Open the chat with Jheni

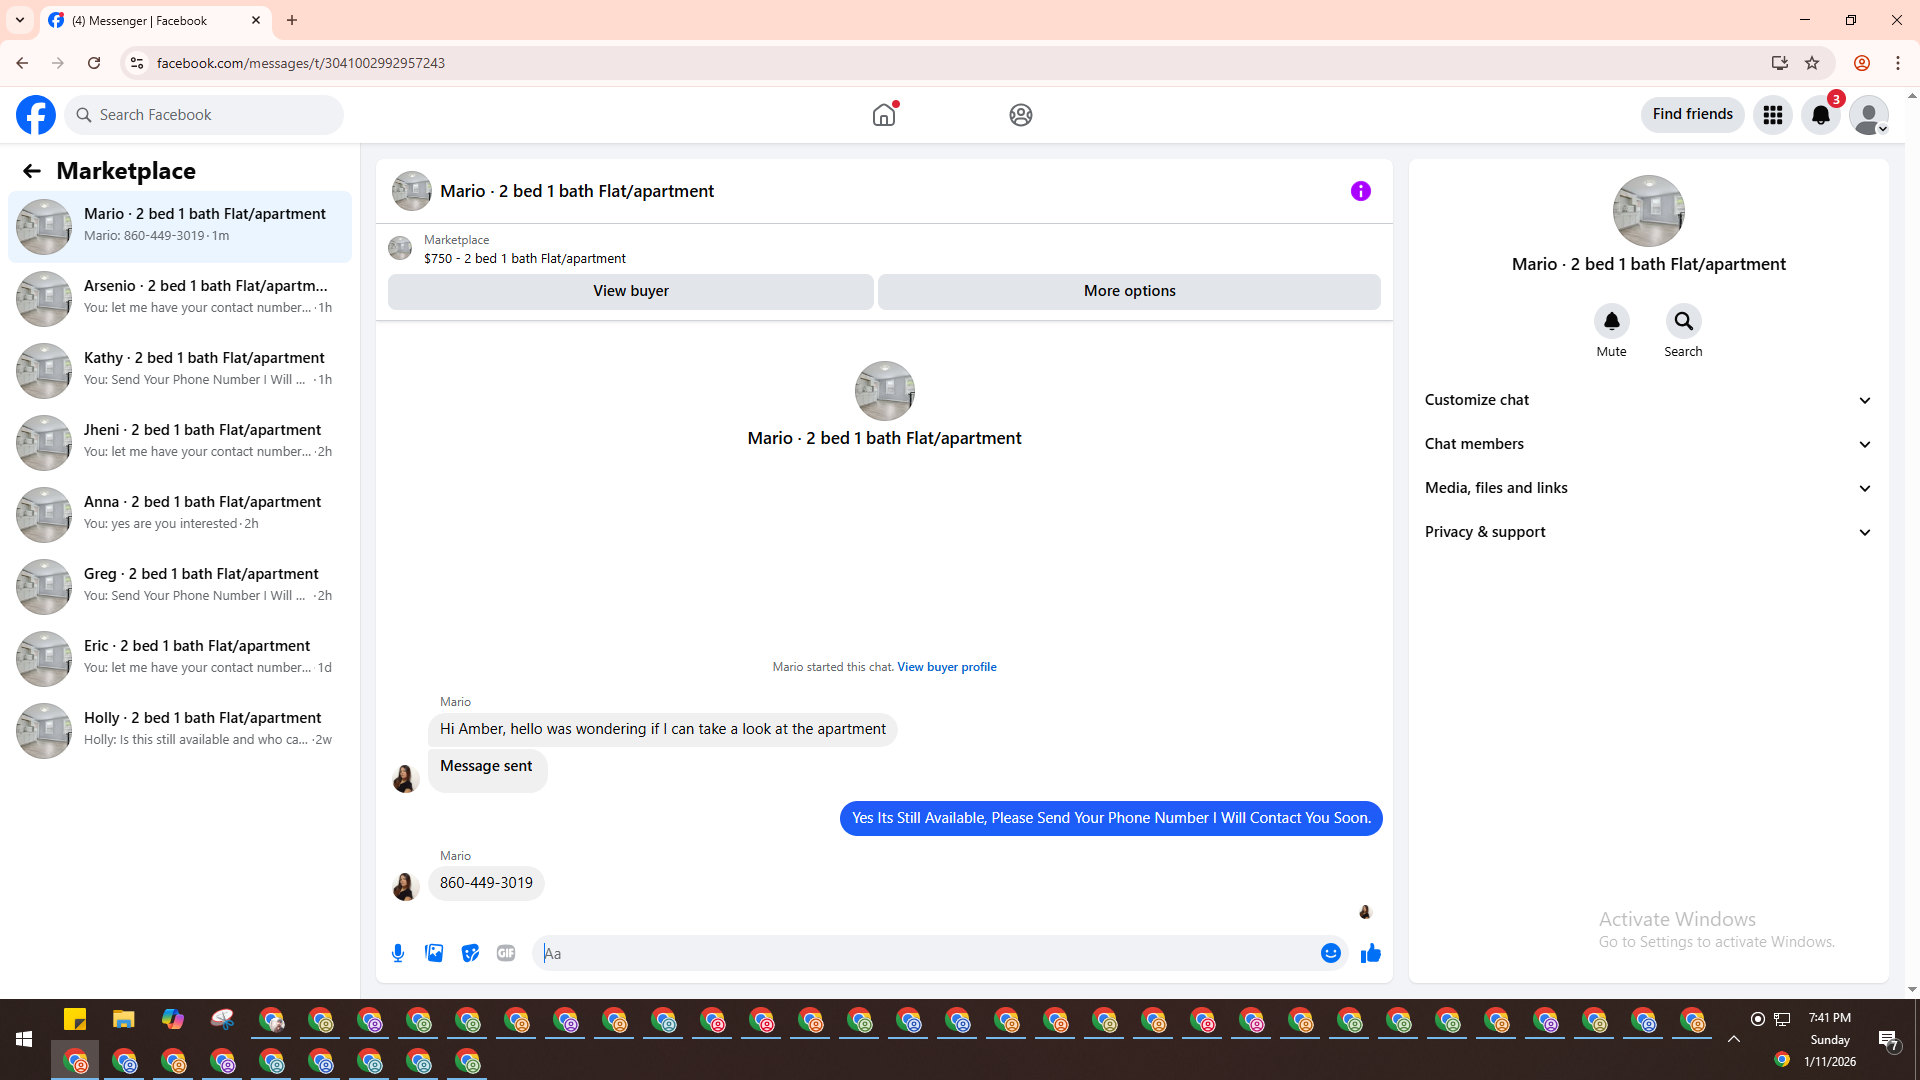point(180,443)
